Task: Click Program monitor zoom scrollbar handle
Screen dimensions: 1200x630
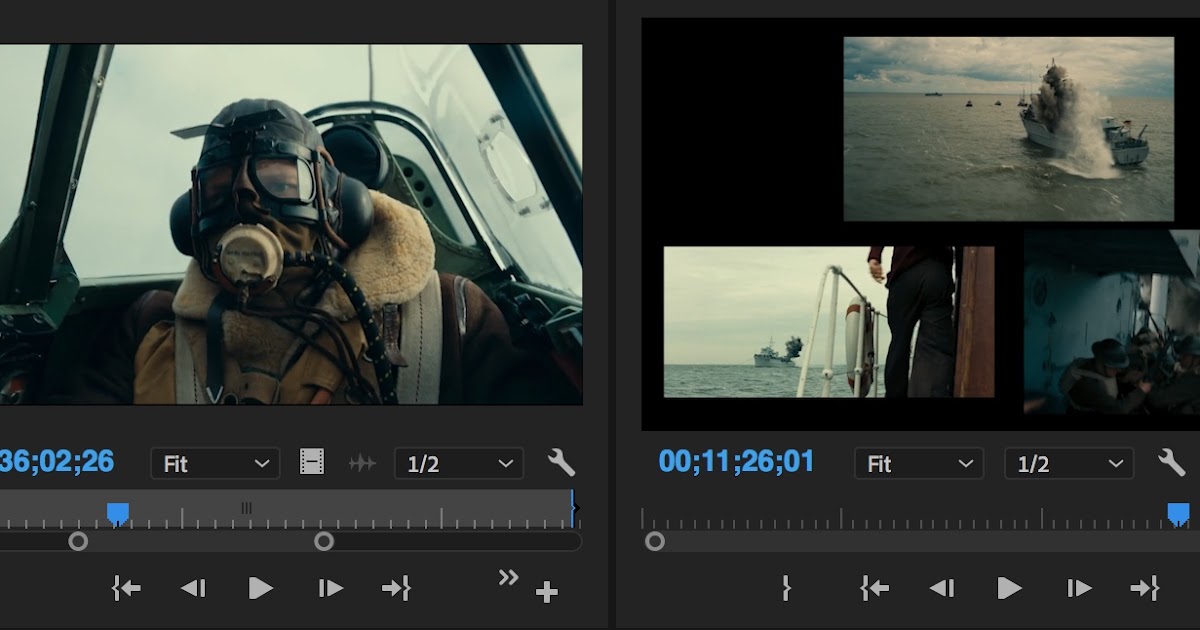Action: click(x=655, y=541)
